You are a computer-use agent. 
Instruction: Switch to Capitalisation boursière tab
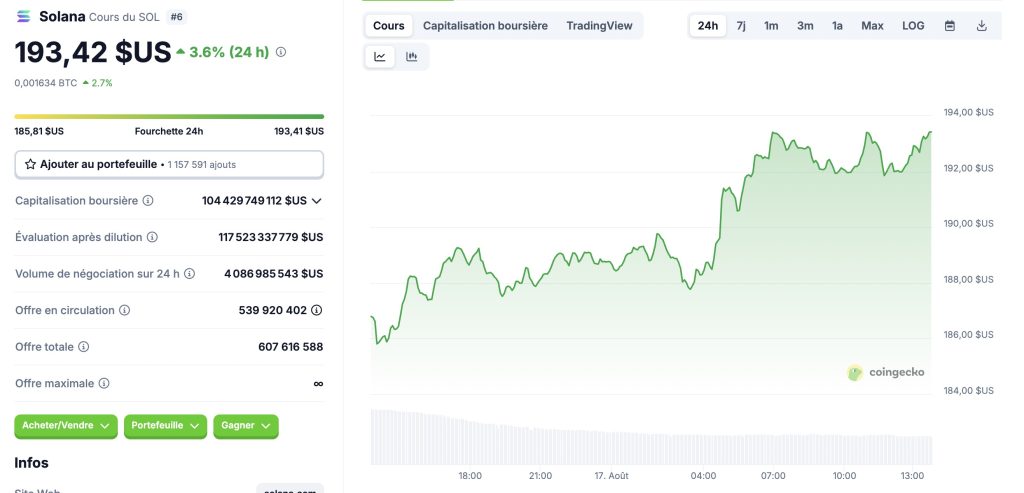(485, 26)
